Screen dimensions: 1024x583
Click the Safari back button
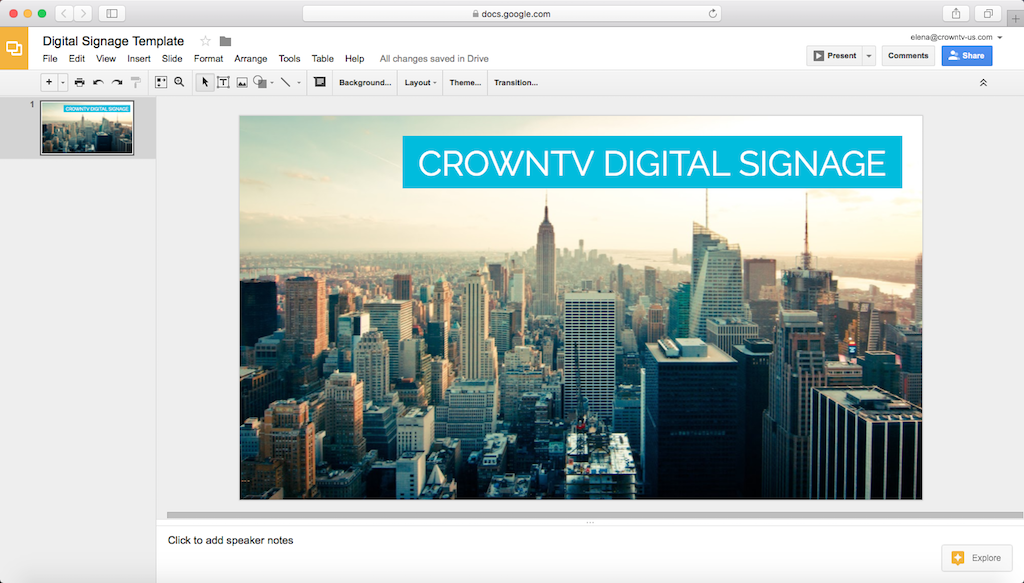[64, 14]
